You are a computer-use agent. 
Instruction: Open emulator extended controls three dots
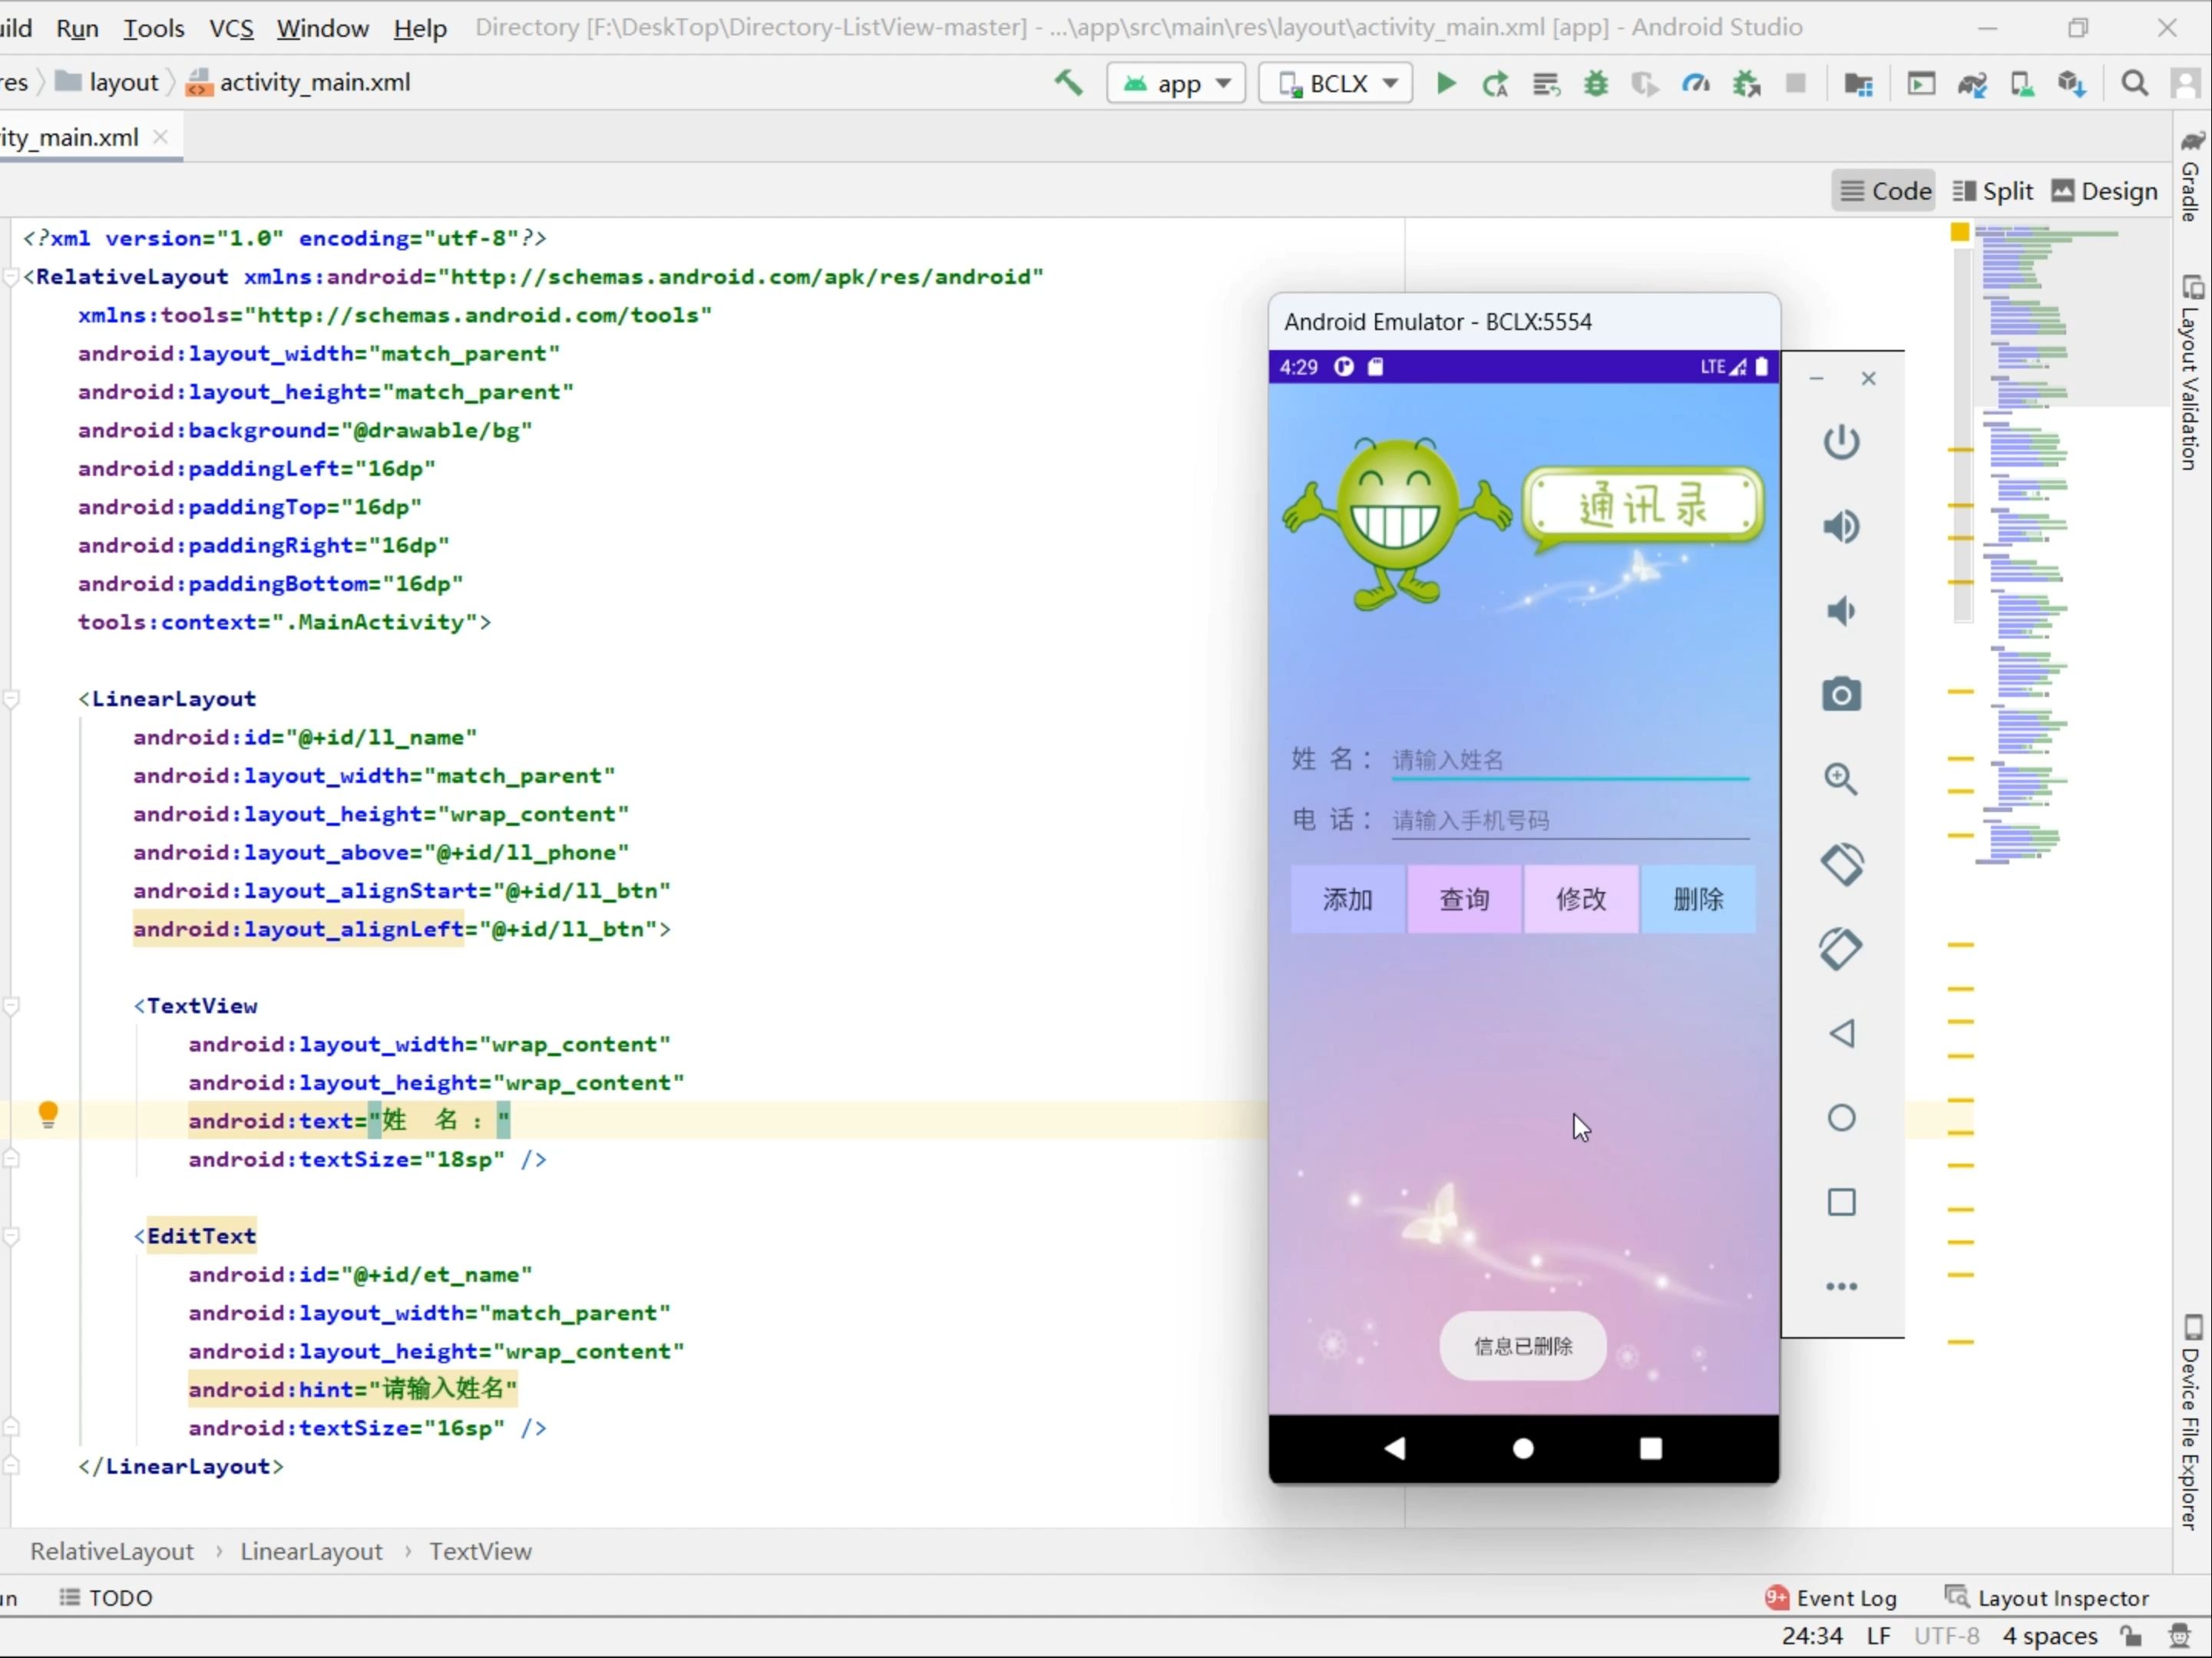tap(1841, 1287)
